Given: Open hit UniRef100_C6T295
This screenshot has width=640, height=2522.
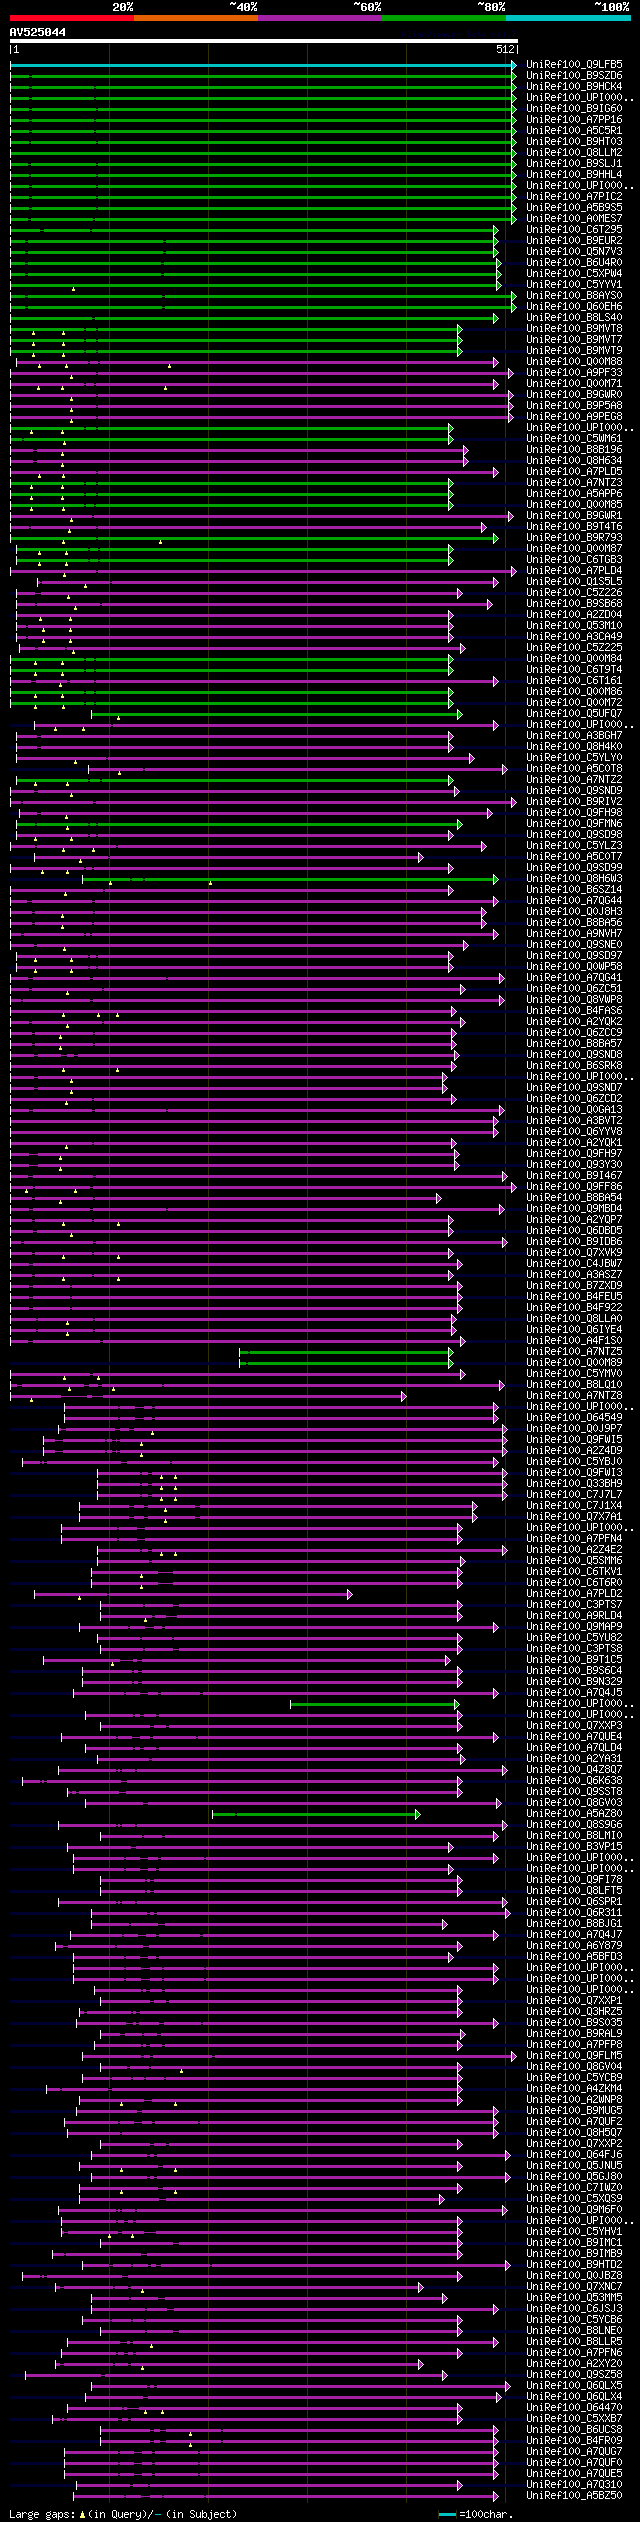Looking at the screenshot, I should point(574,230).
